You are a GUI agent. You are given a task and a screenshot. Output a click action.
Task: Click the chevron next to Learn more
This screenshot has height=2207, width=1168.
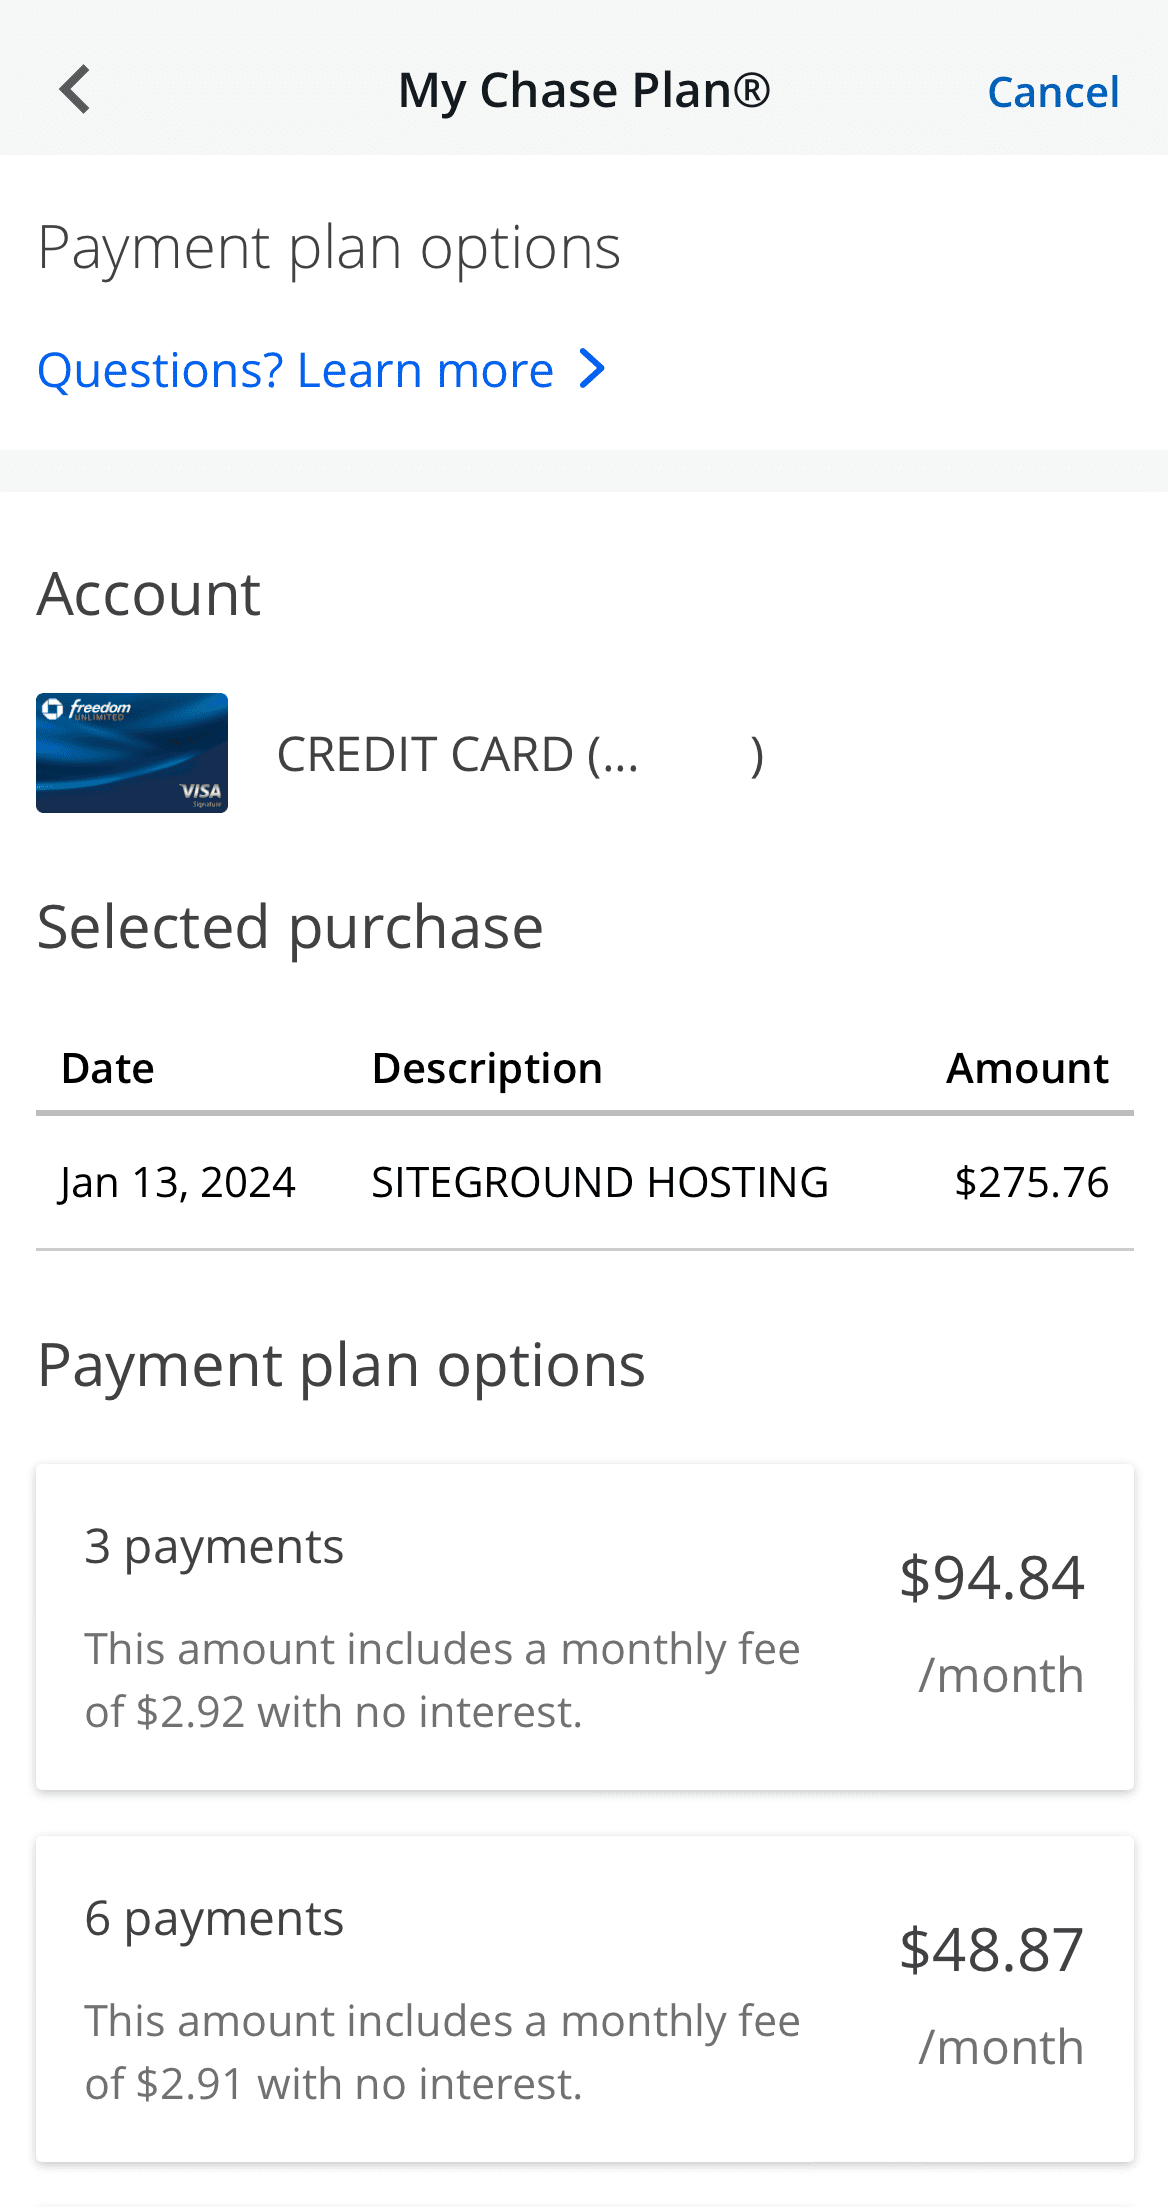[x=592, y=369]
